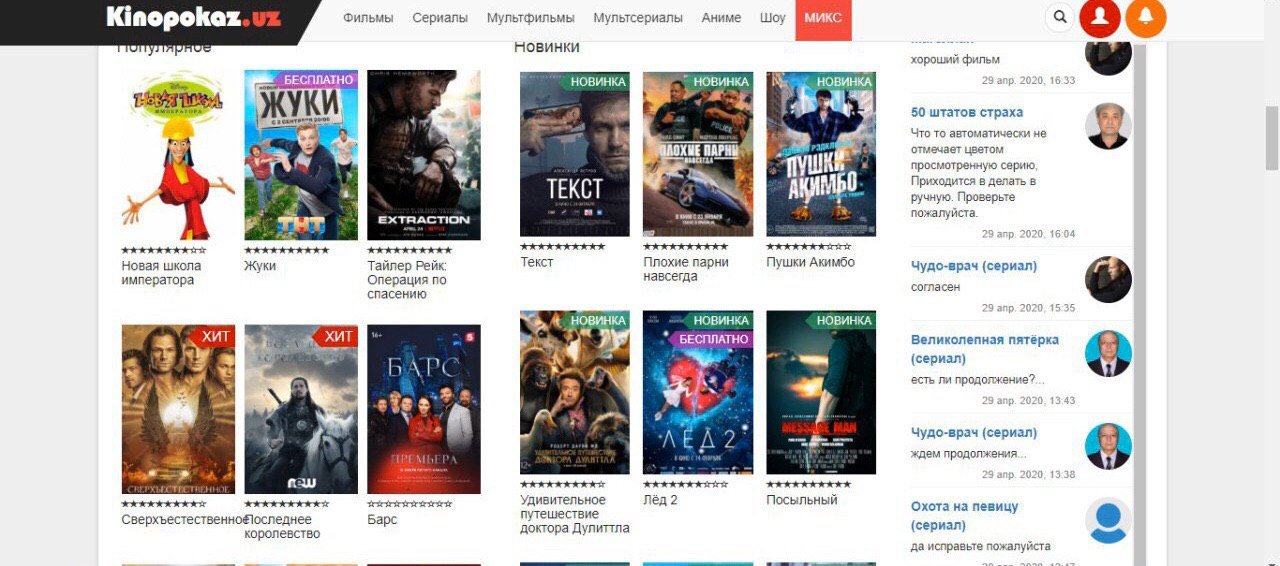Click avatar beside Великолепная пятёрка comment

click(1108, 353)
